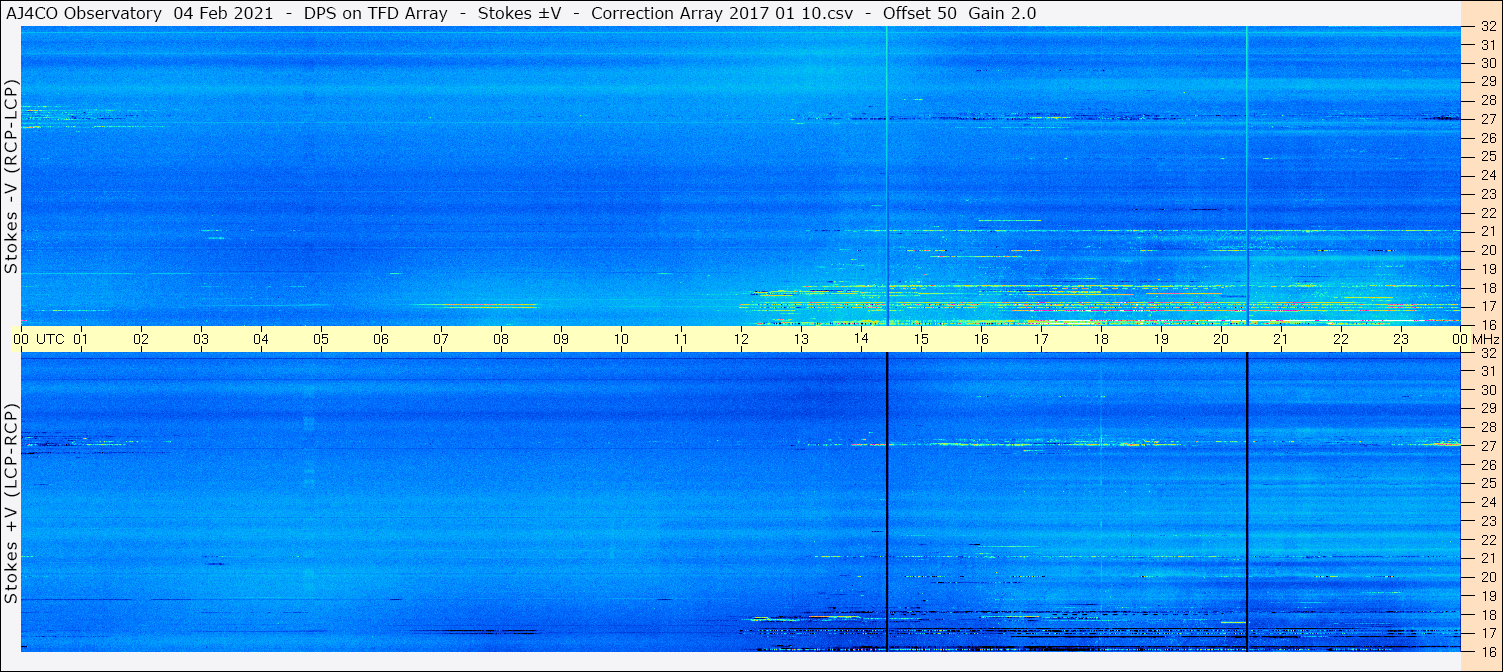Click the 19 MHz label in Stokes -V panel
This screenshot has width=1503, height=672.
(1488, 269)
